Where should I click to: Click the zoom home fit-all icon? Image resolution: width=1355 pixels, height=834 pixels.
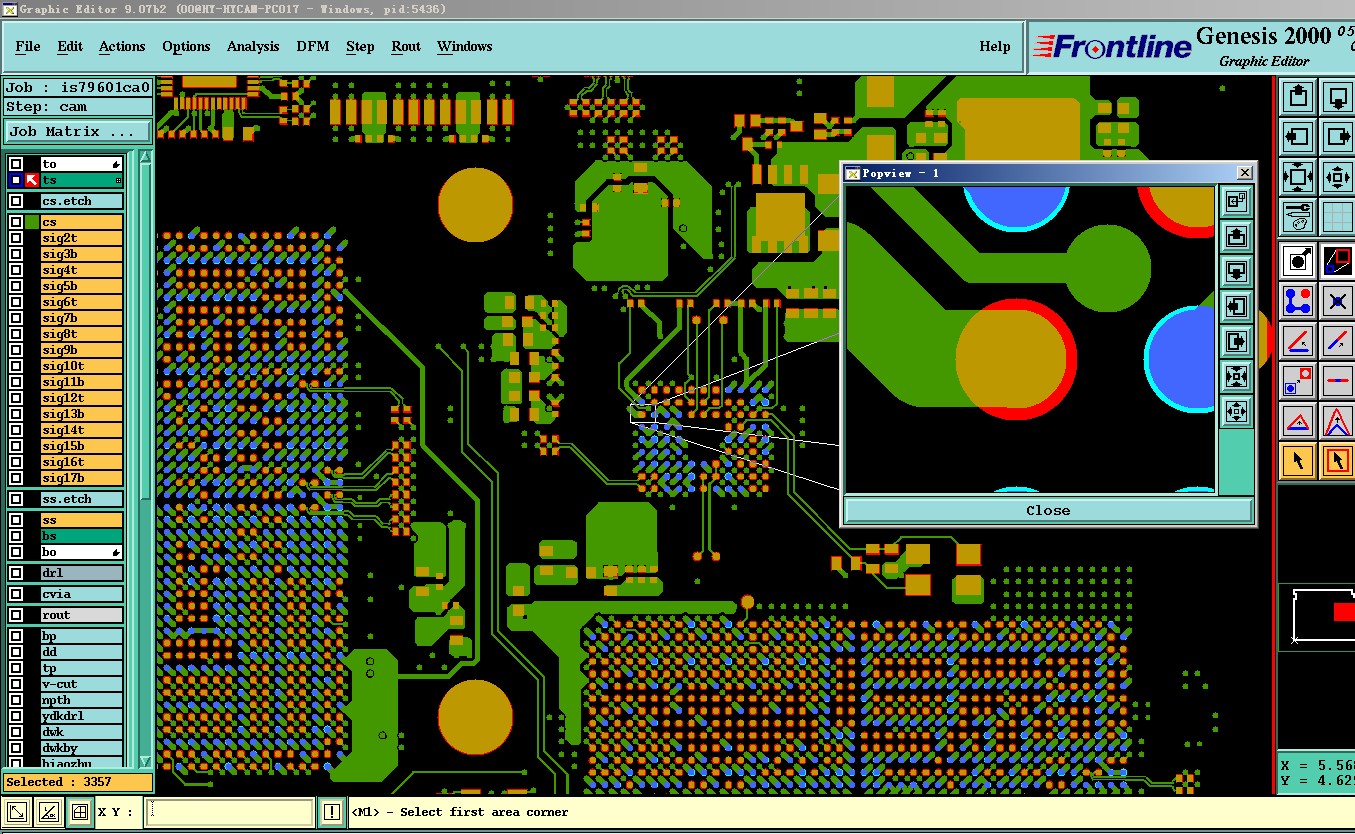click(1299, 178)
